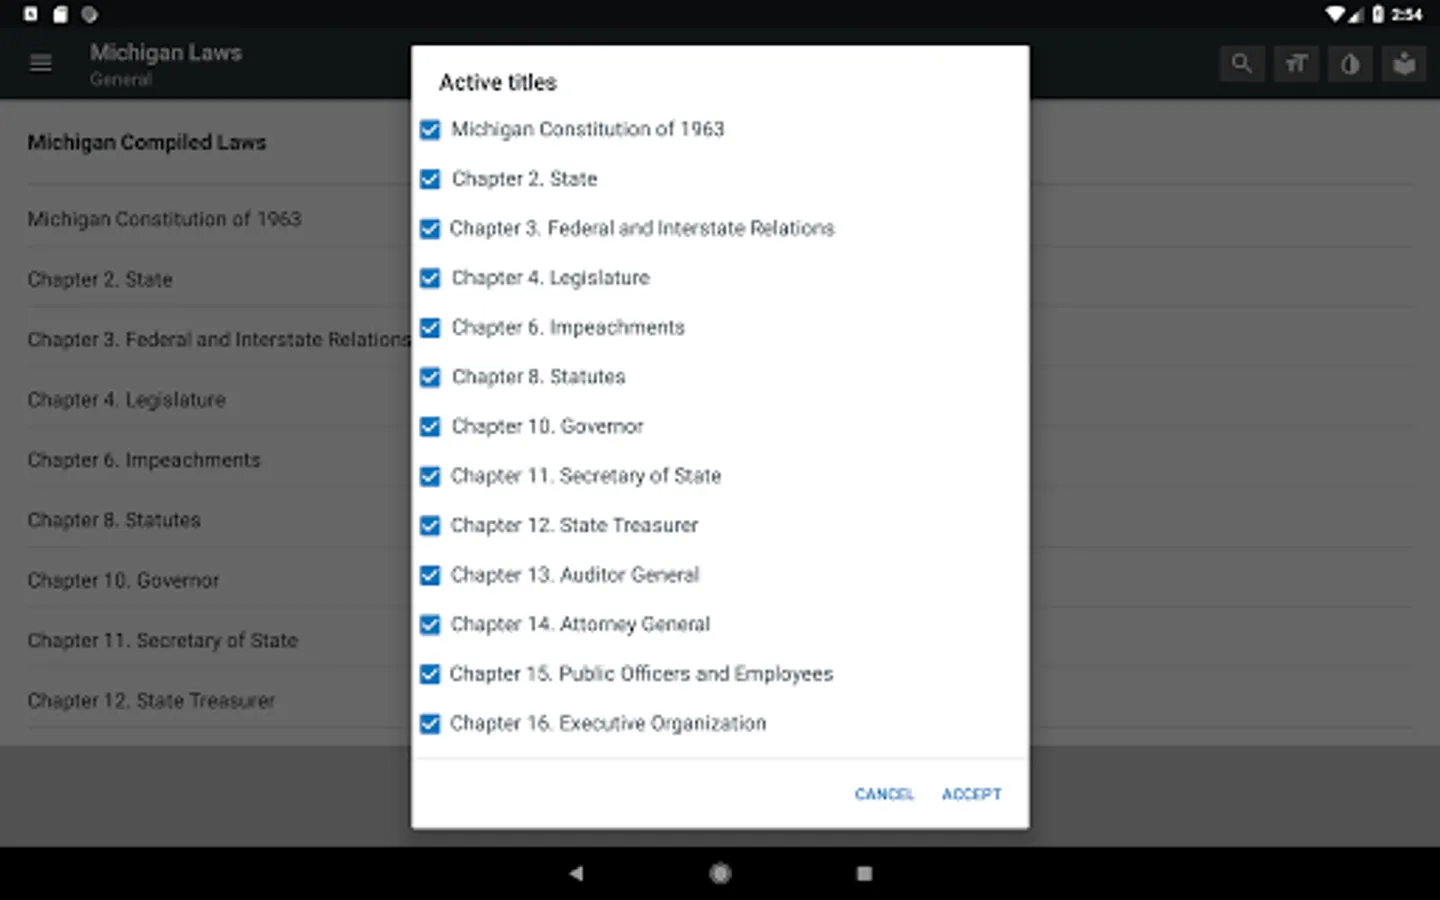Open Chapter 10. Governor in background list
The image size is (1440, 900).
(123, 580)
